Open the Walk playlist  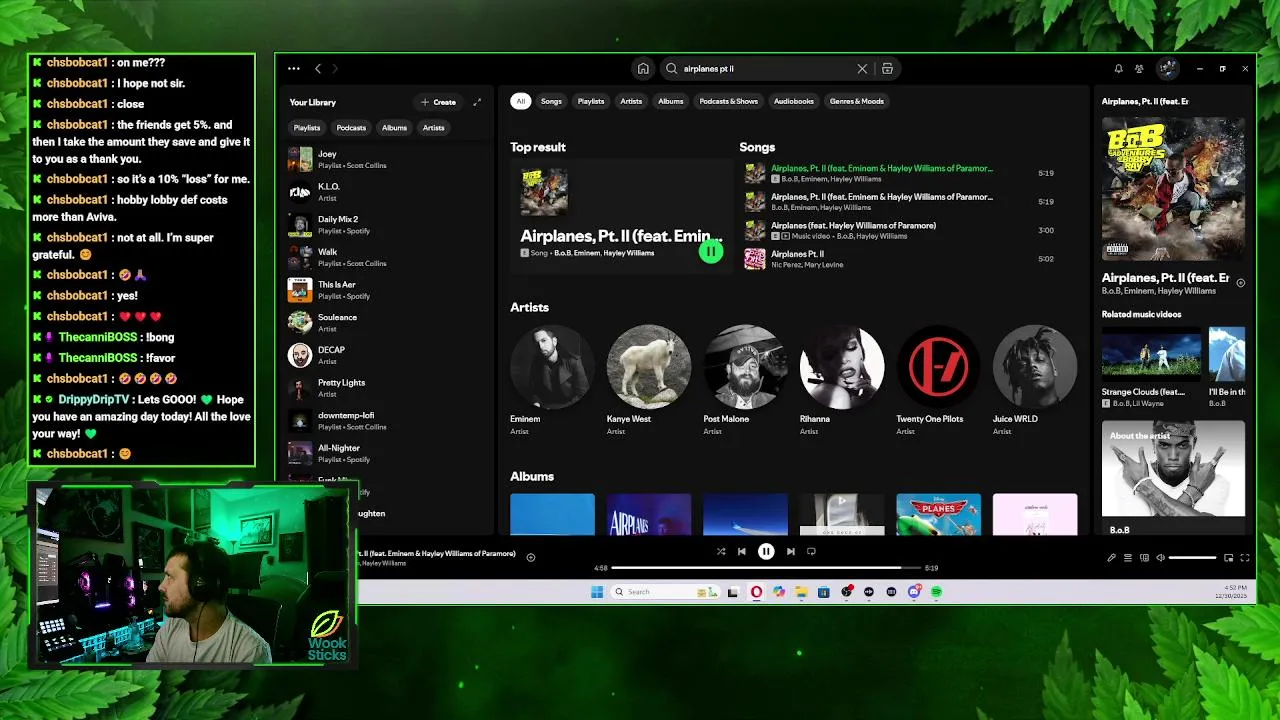[385, 257]
